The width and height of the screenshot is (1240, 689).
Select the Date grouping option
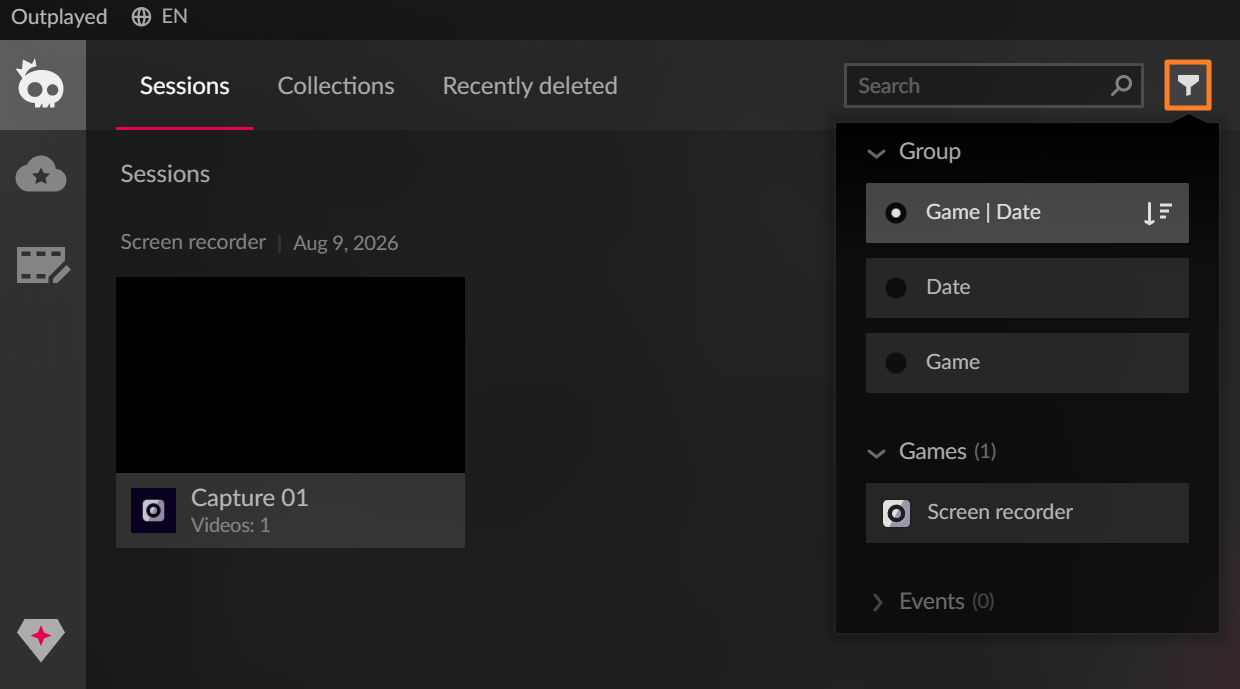coord(1027,288)
